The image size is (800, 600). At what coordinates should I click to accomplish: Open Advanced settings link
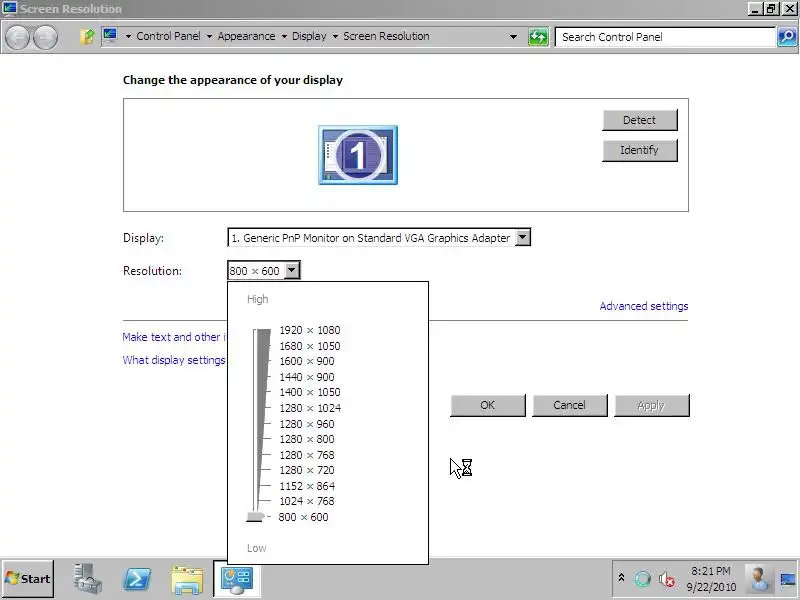(643, 306)
